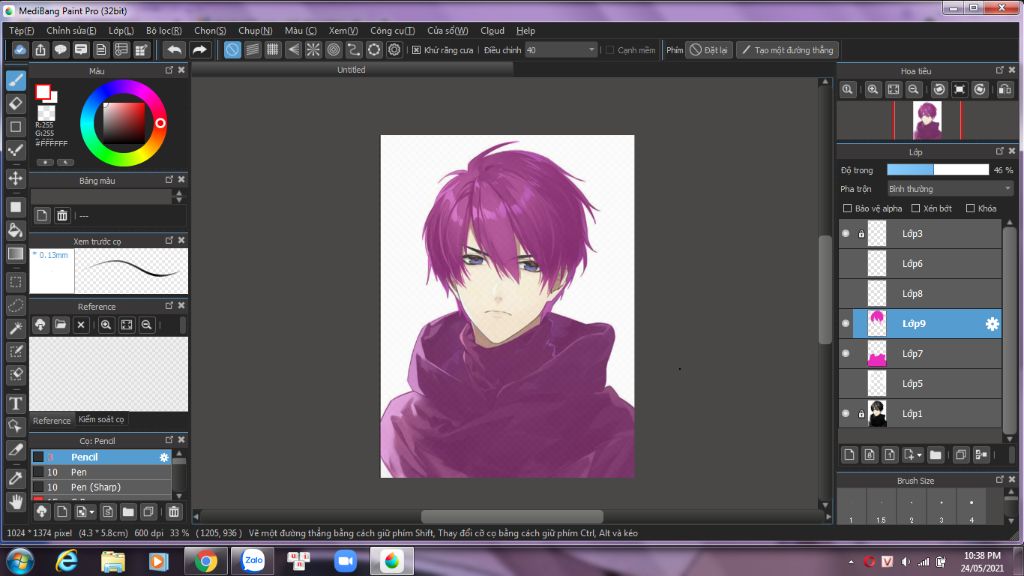Viewport: 1024px width, 576px height.
Task: Select brush size 4 preset
Action: click(x=972, y=508)
